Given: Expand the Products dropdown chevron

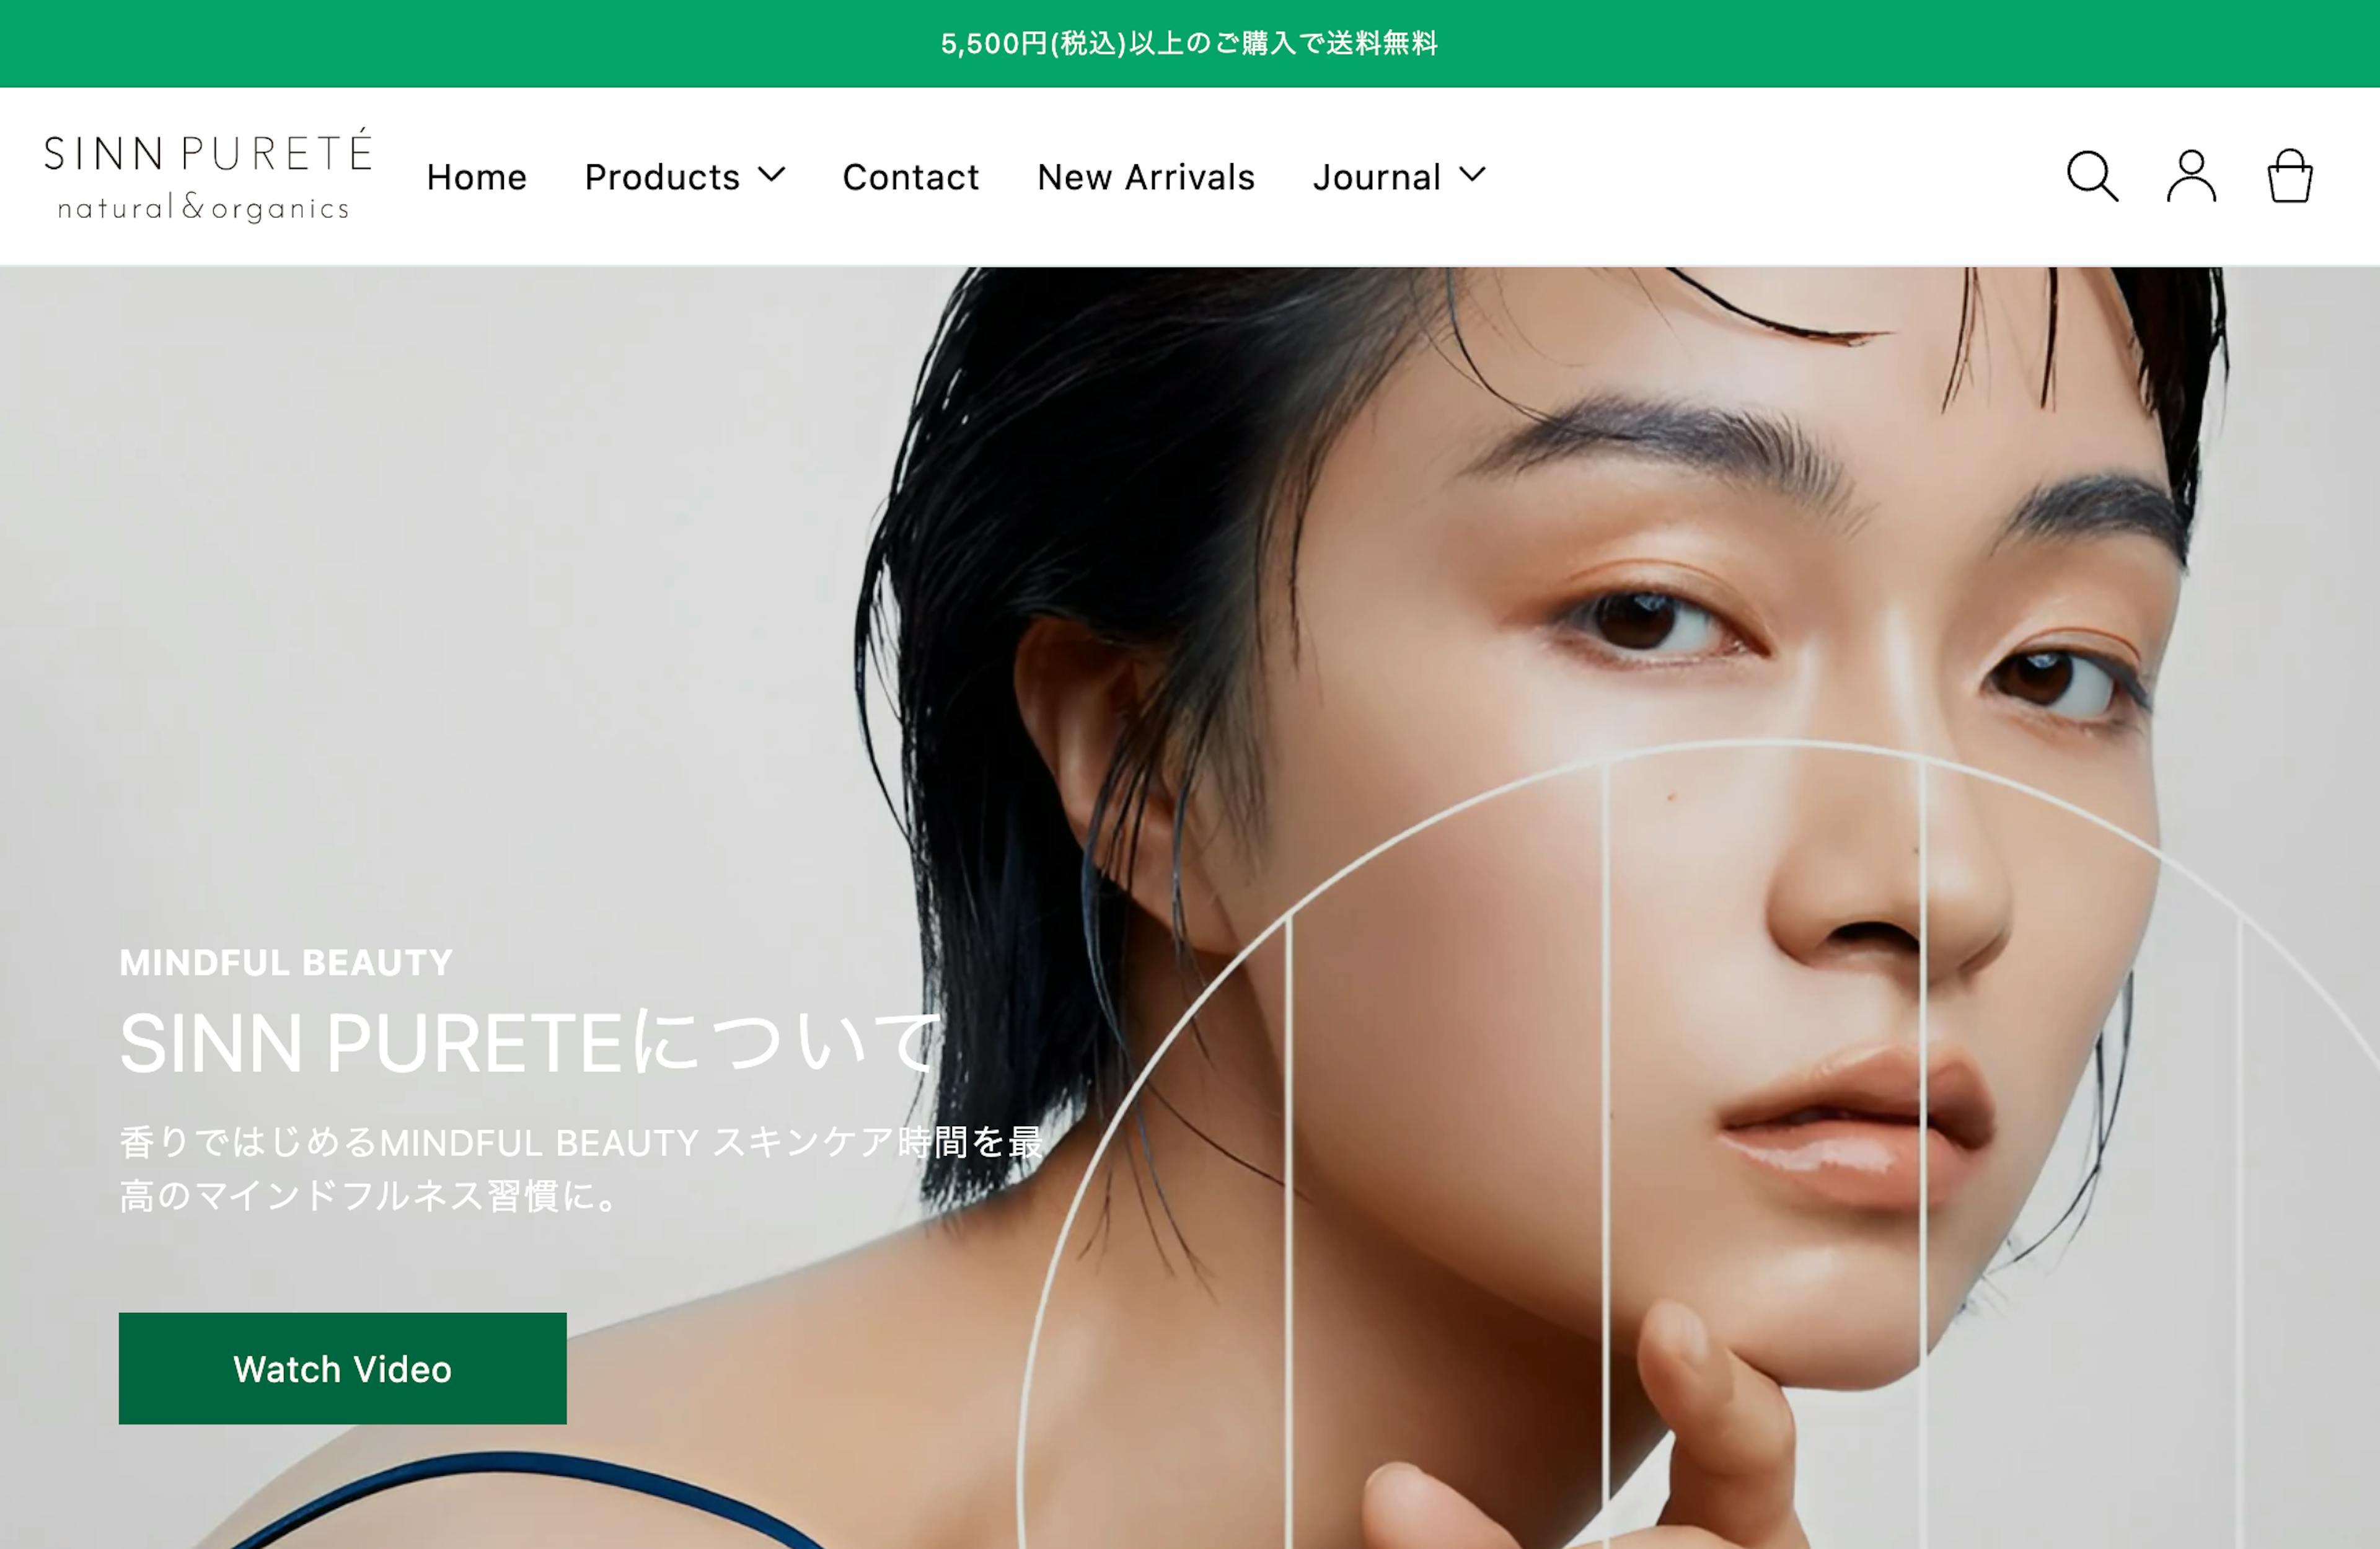Looking at the screenshot, I should pos(771,175).
